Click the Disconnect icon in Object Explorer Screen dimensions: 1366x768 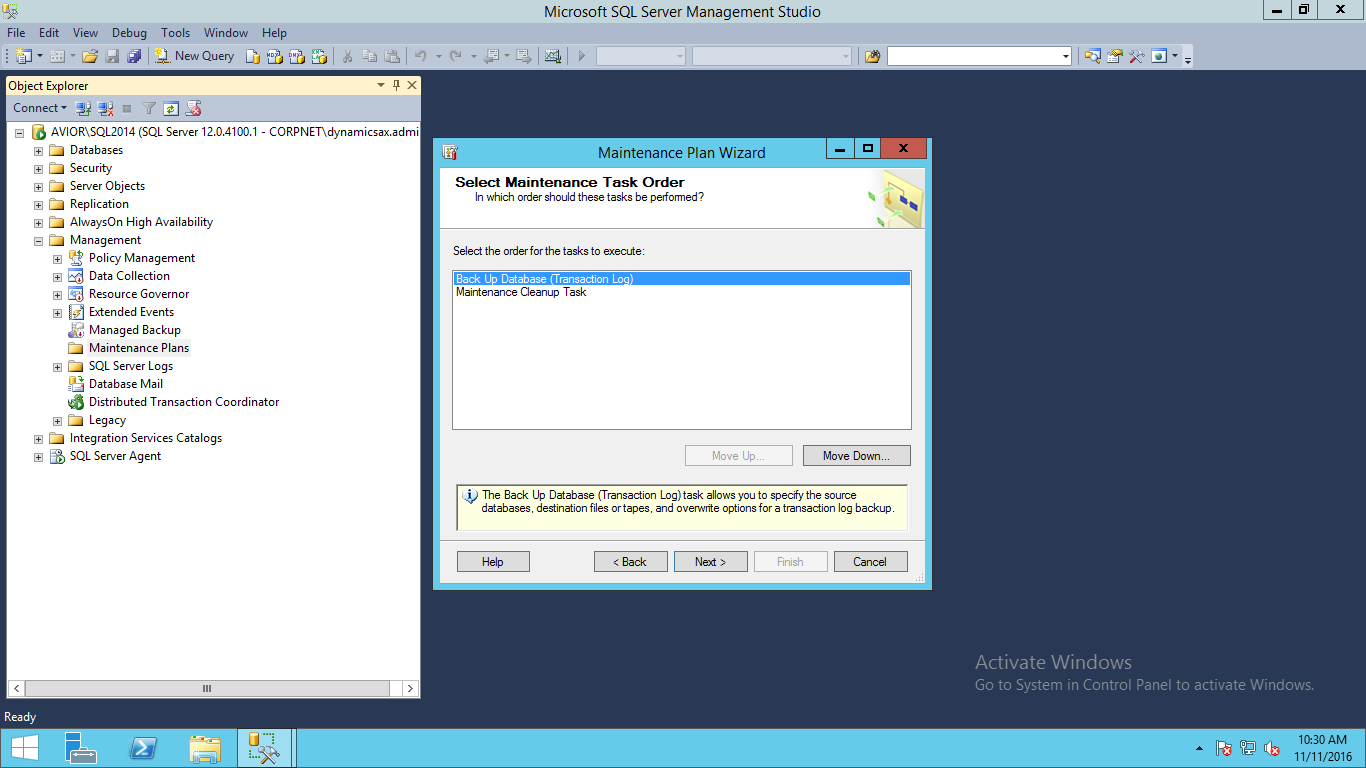point(105,108)
